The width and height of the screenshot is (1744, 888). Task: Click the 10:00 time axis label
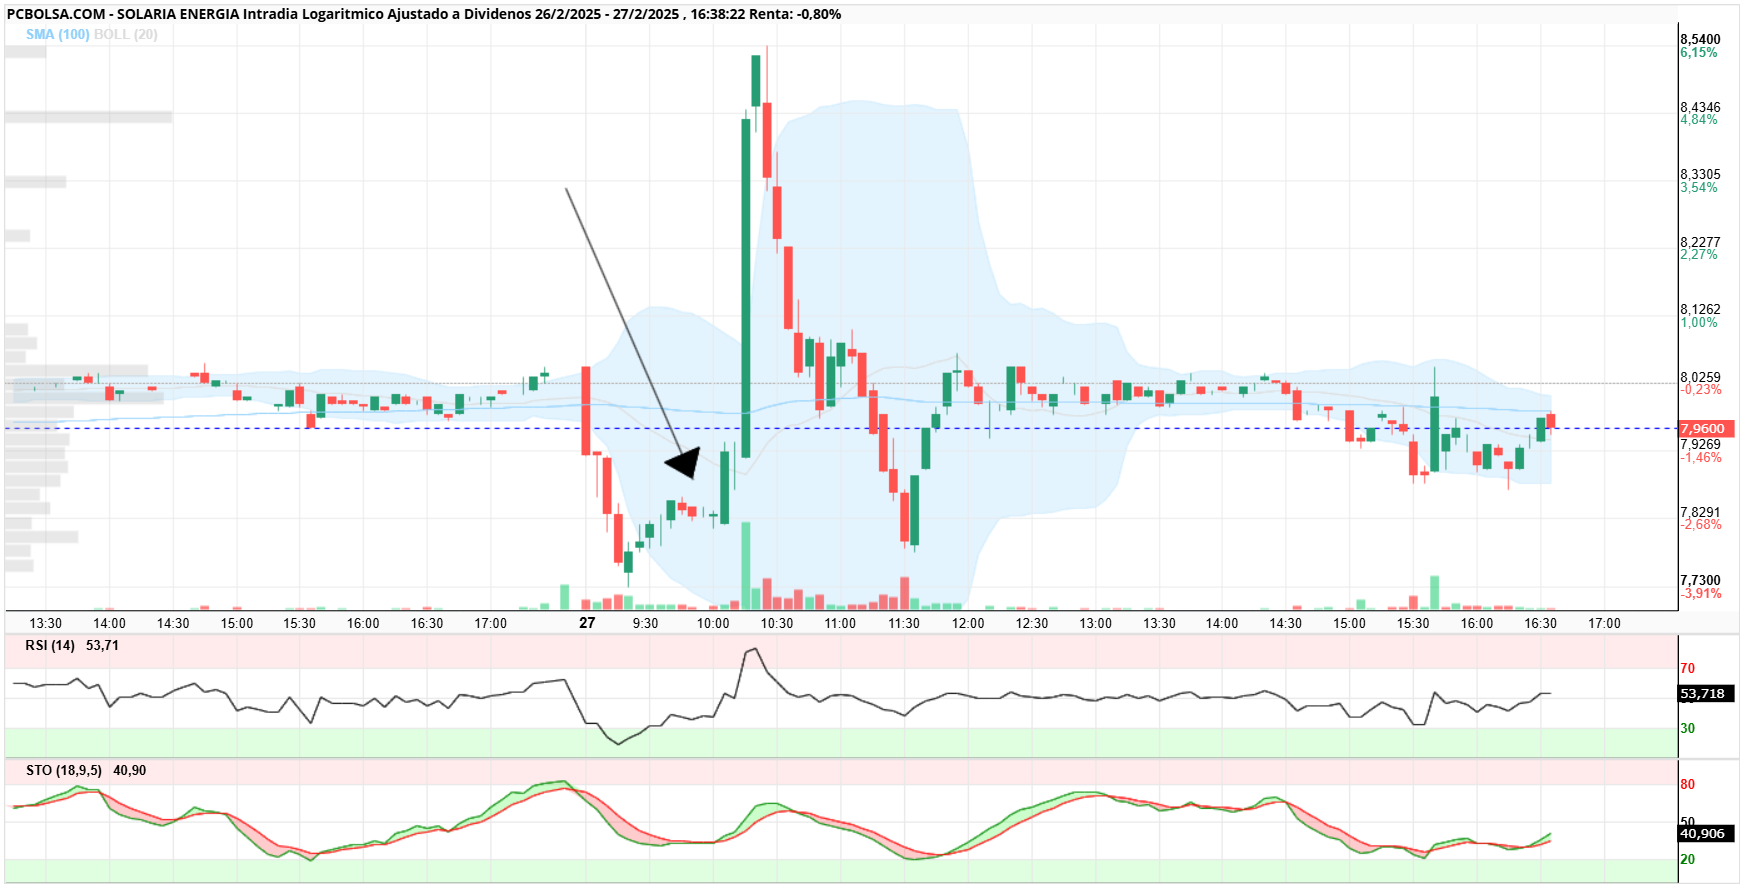tap(713, 623)
